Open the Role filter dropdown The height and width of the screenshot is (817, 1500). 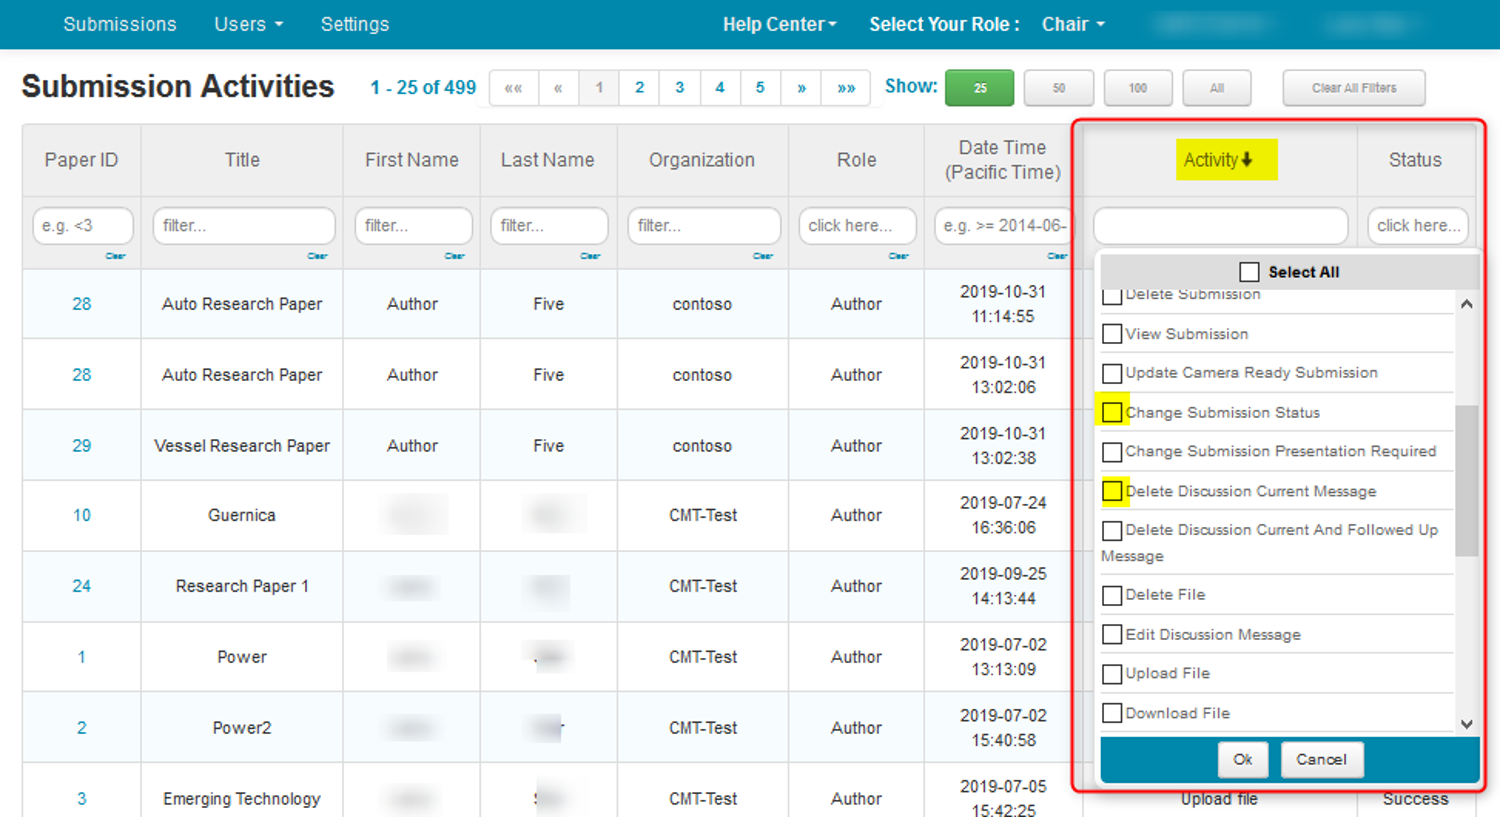coord(857,226)
